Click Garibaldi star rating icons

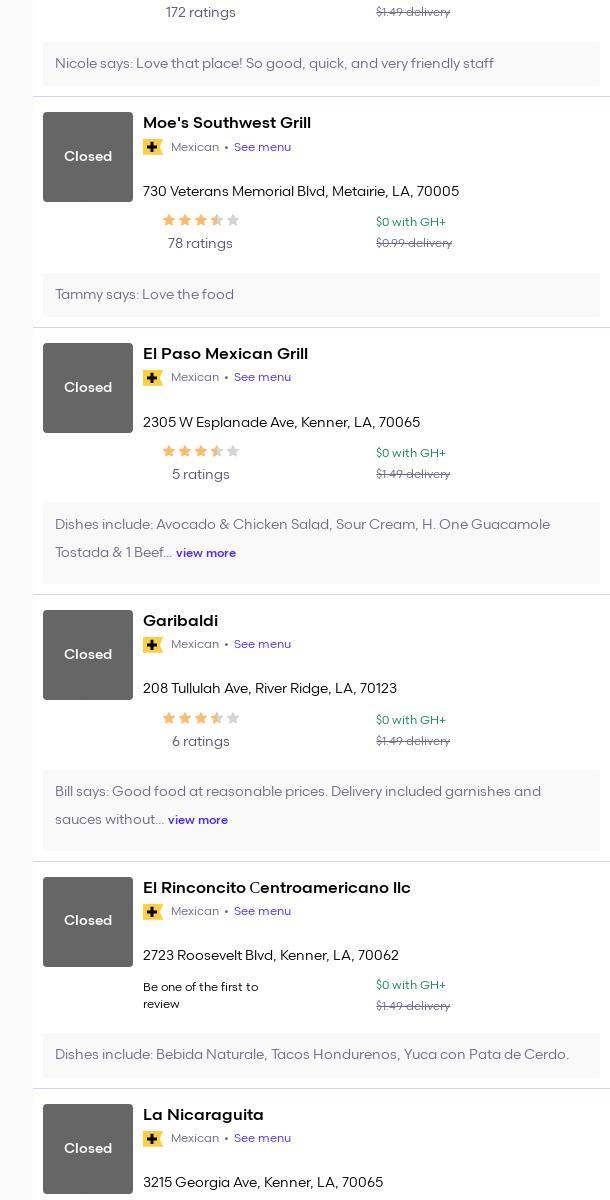tap(200, 719)
